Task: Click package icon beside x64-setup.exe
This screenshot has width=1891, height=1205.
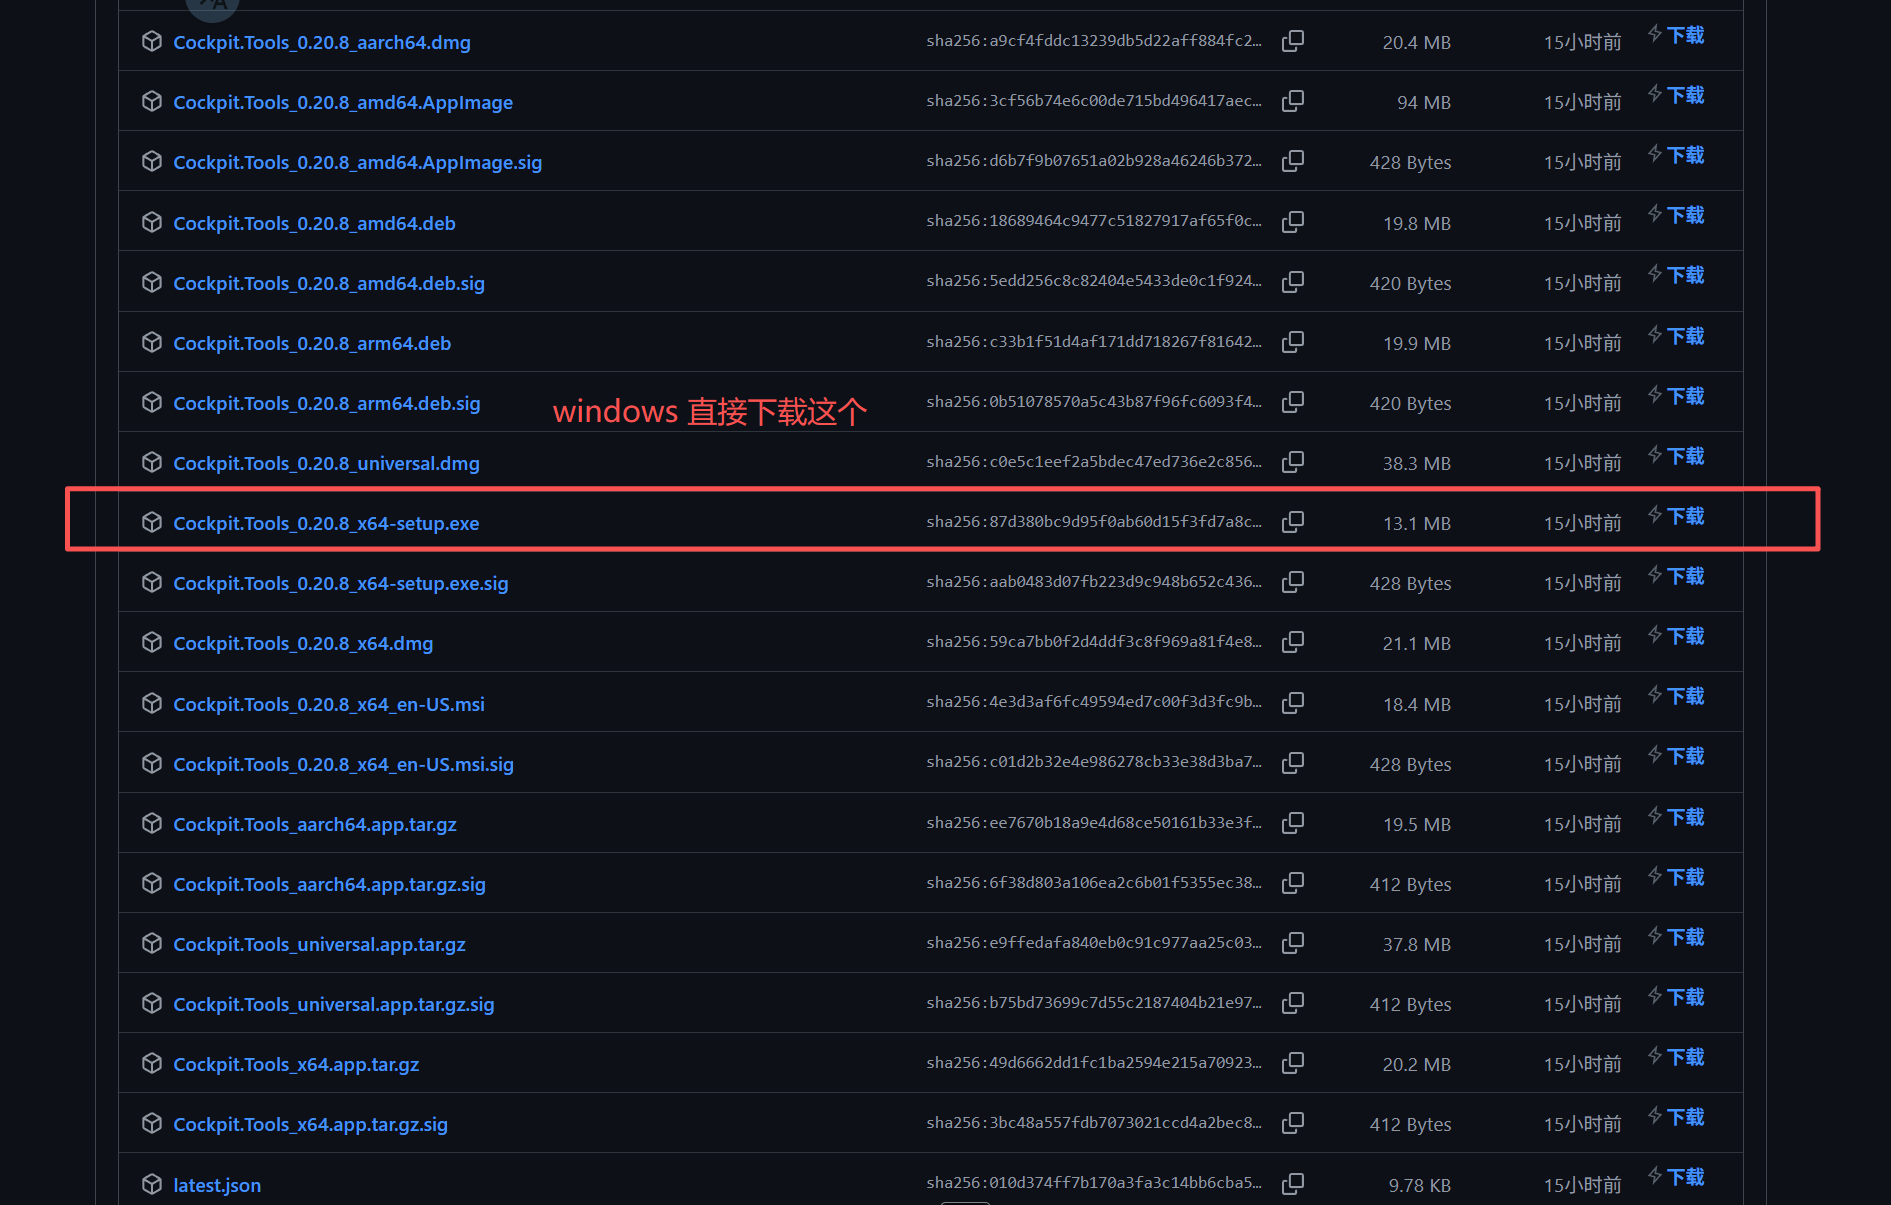Action: [152, 522]
